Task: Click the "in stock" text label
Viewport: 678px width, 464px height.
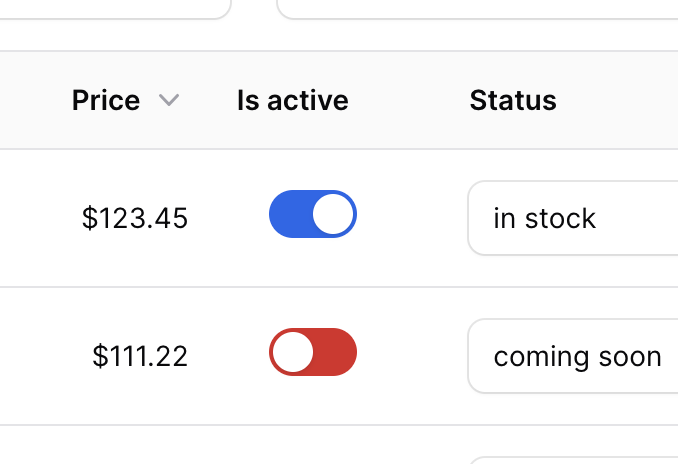Action: (x=545, y=218)
